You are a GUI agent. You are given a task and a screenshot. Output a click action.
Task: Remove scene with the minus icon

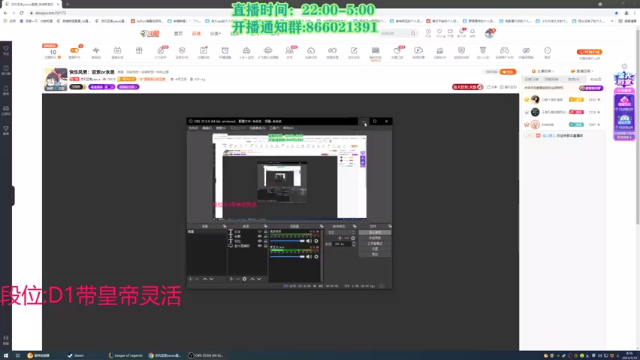pyautogui.click(x=197, y=279)
